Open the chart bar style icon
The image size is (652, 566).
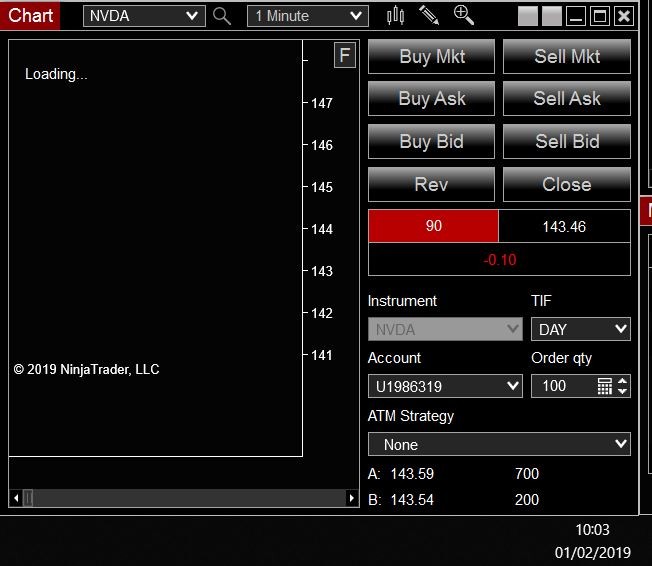pyautogui.click(x=395, y=16)
